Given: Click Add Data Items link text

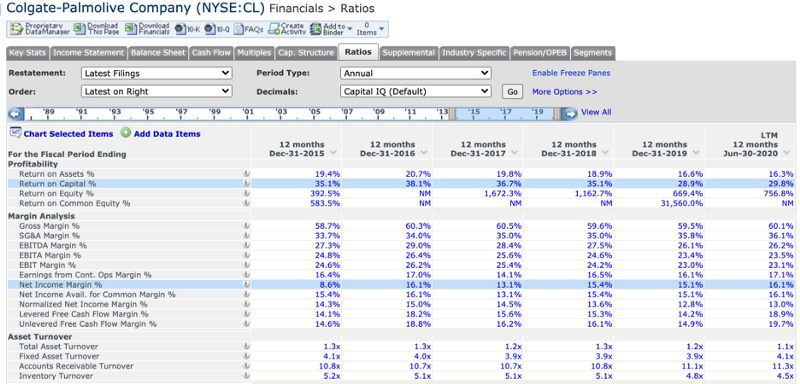Looking at the screenshot, I should pyautogui.click(x=167, y=134).
